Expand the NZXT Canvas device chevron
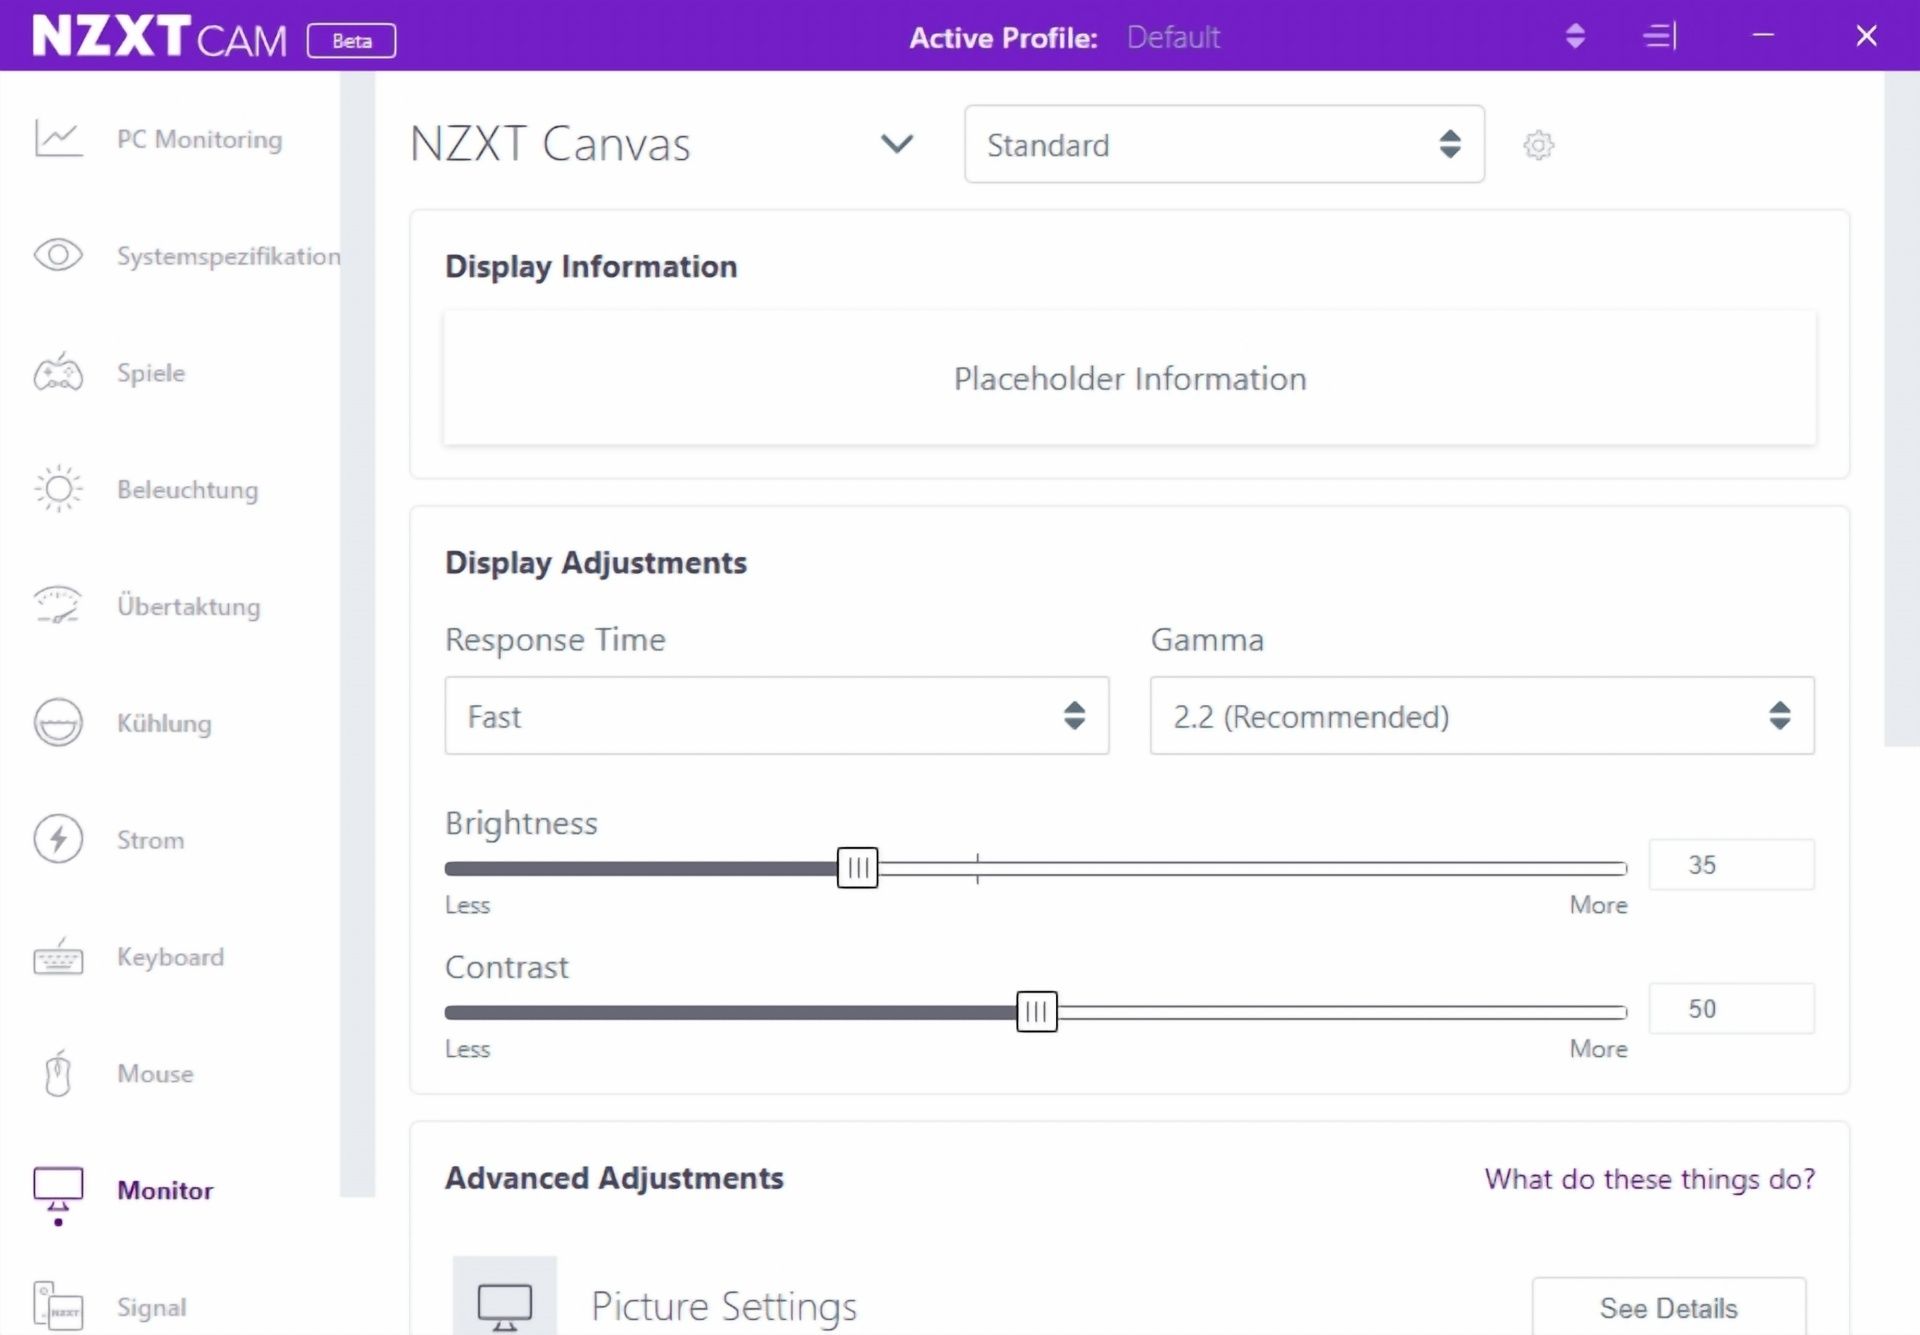The width and height of the screenshot is (1920, 1335). 897,144
